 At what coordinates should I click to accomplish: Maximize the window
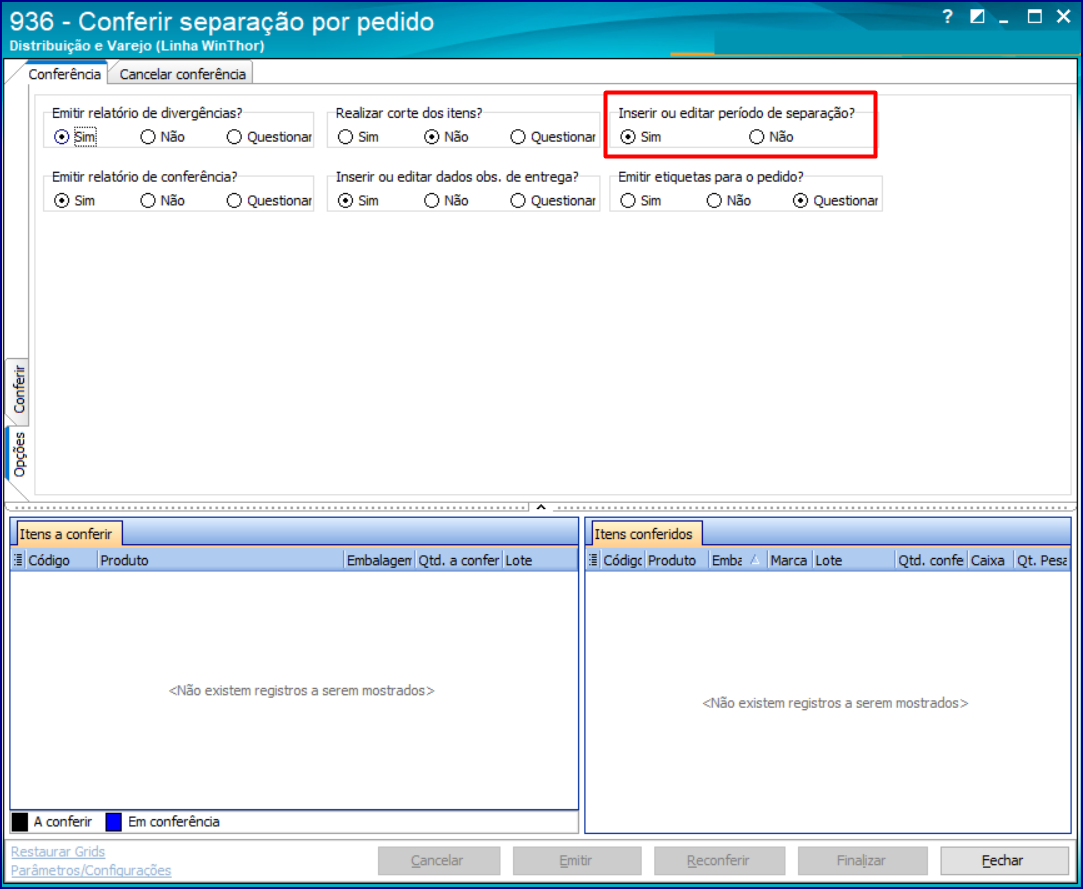1034,17
